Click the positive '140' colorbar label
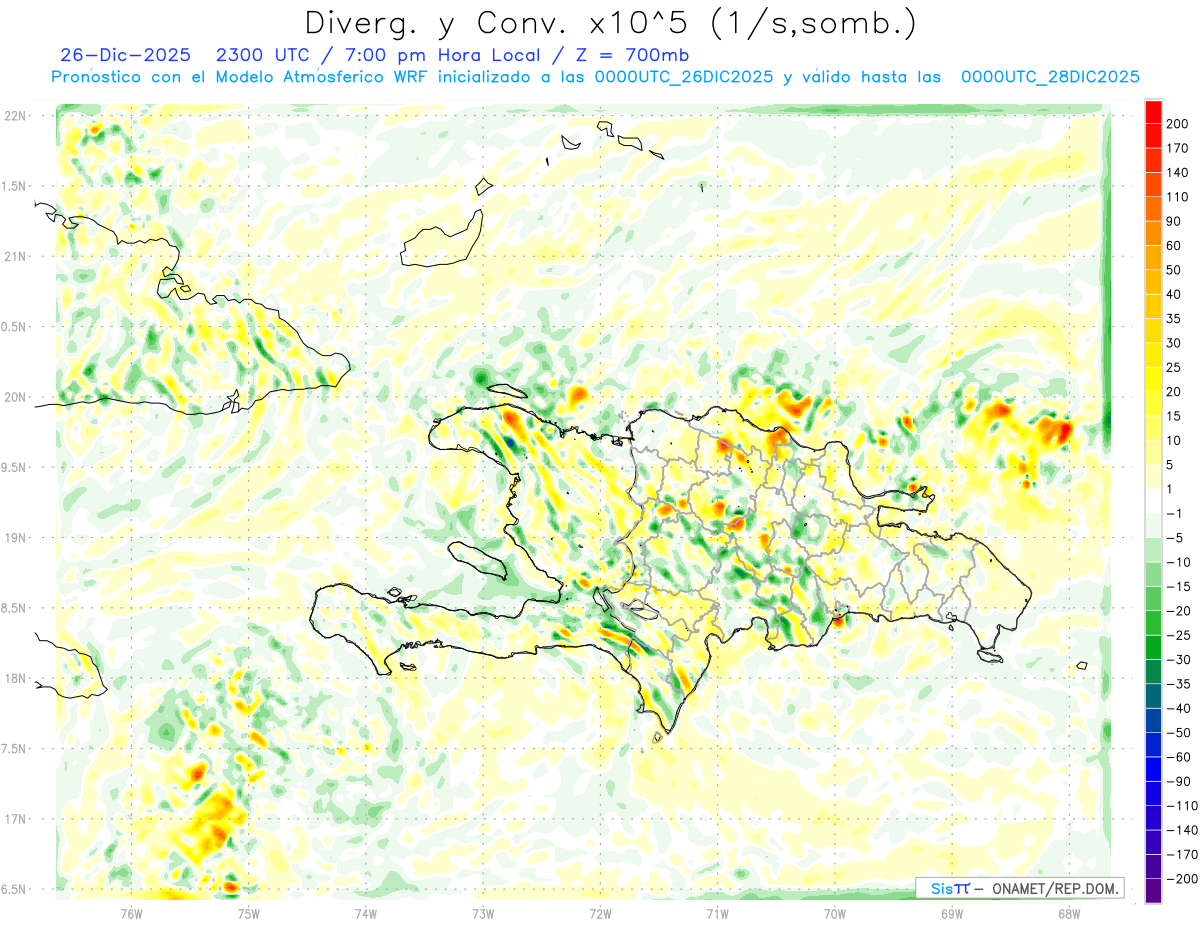The height and width of the screenshot is (927, 1200). point(1178,173)
